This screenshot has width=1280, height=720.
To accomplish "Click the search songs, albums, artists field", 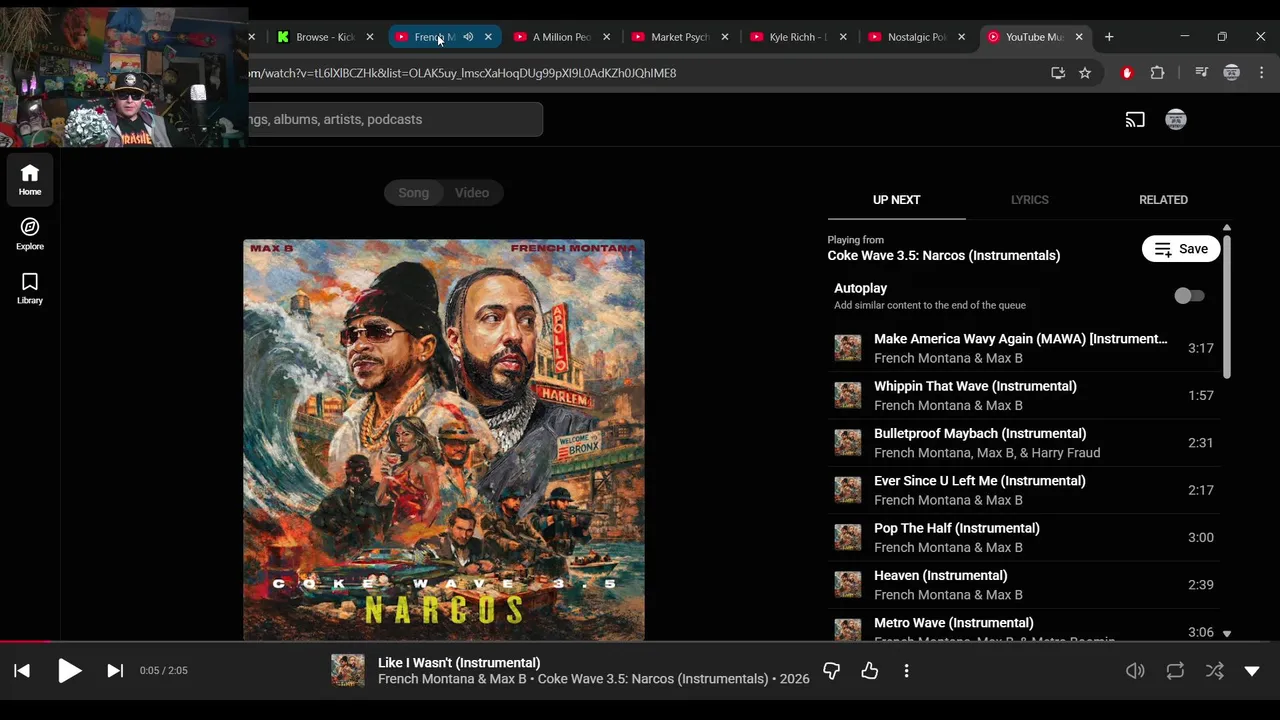I will click(395, 120).
